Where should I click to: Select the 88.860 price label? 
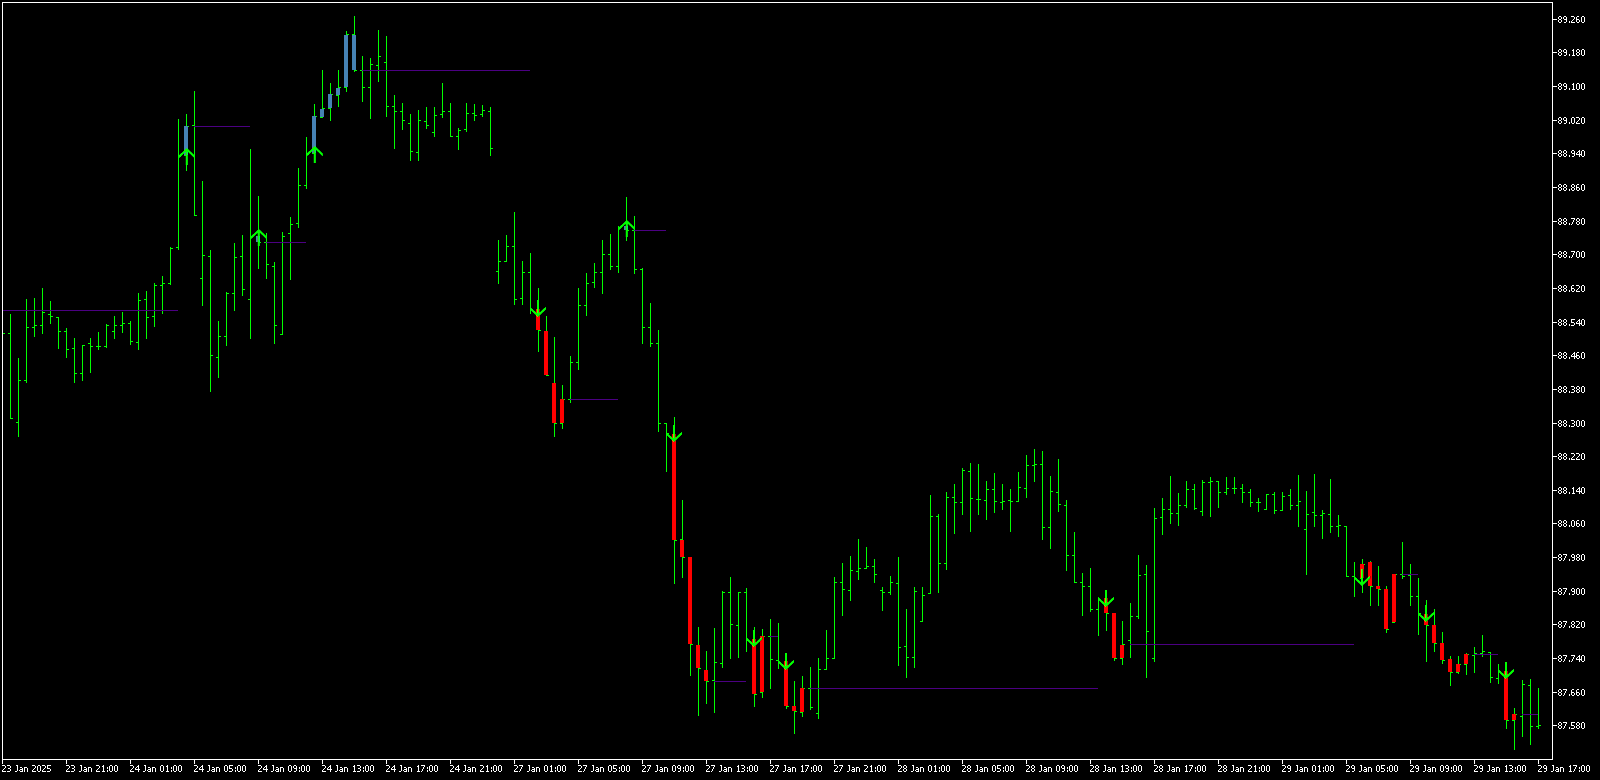(1571, 188)
